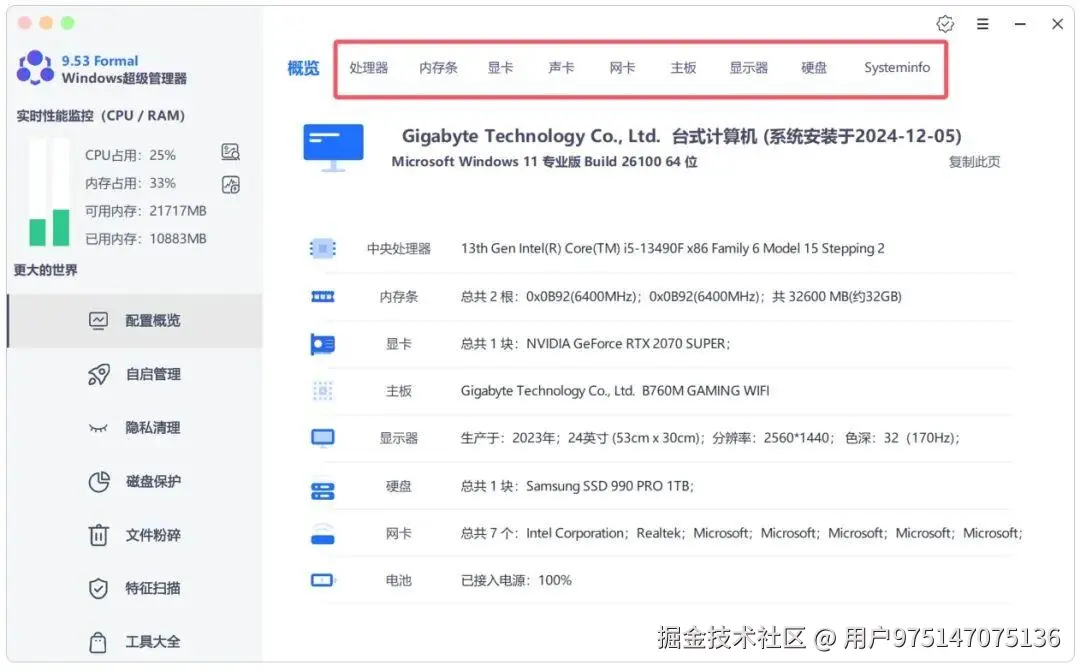
Task: Click the rocket icon beside 自启管理
Action: pyautogui.click(x=98, y=374)
